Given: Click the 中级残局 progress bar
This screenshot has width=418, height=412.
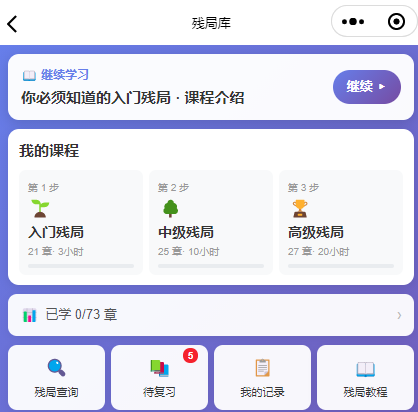Looking at the screenshot, I should pos(211,266).
